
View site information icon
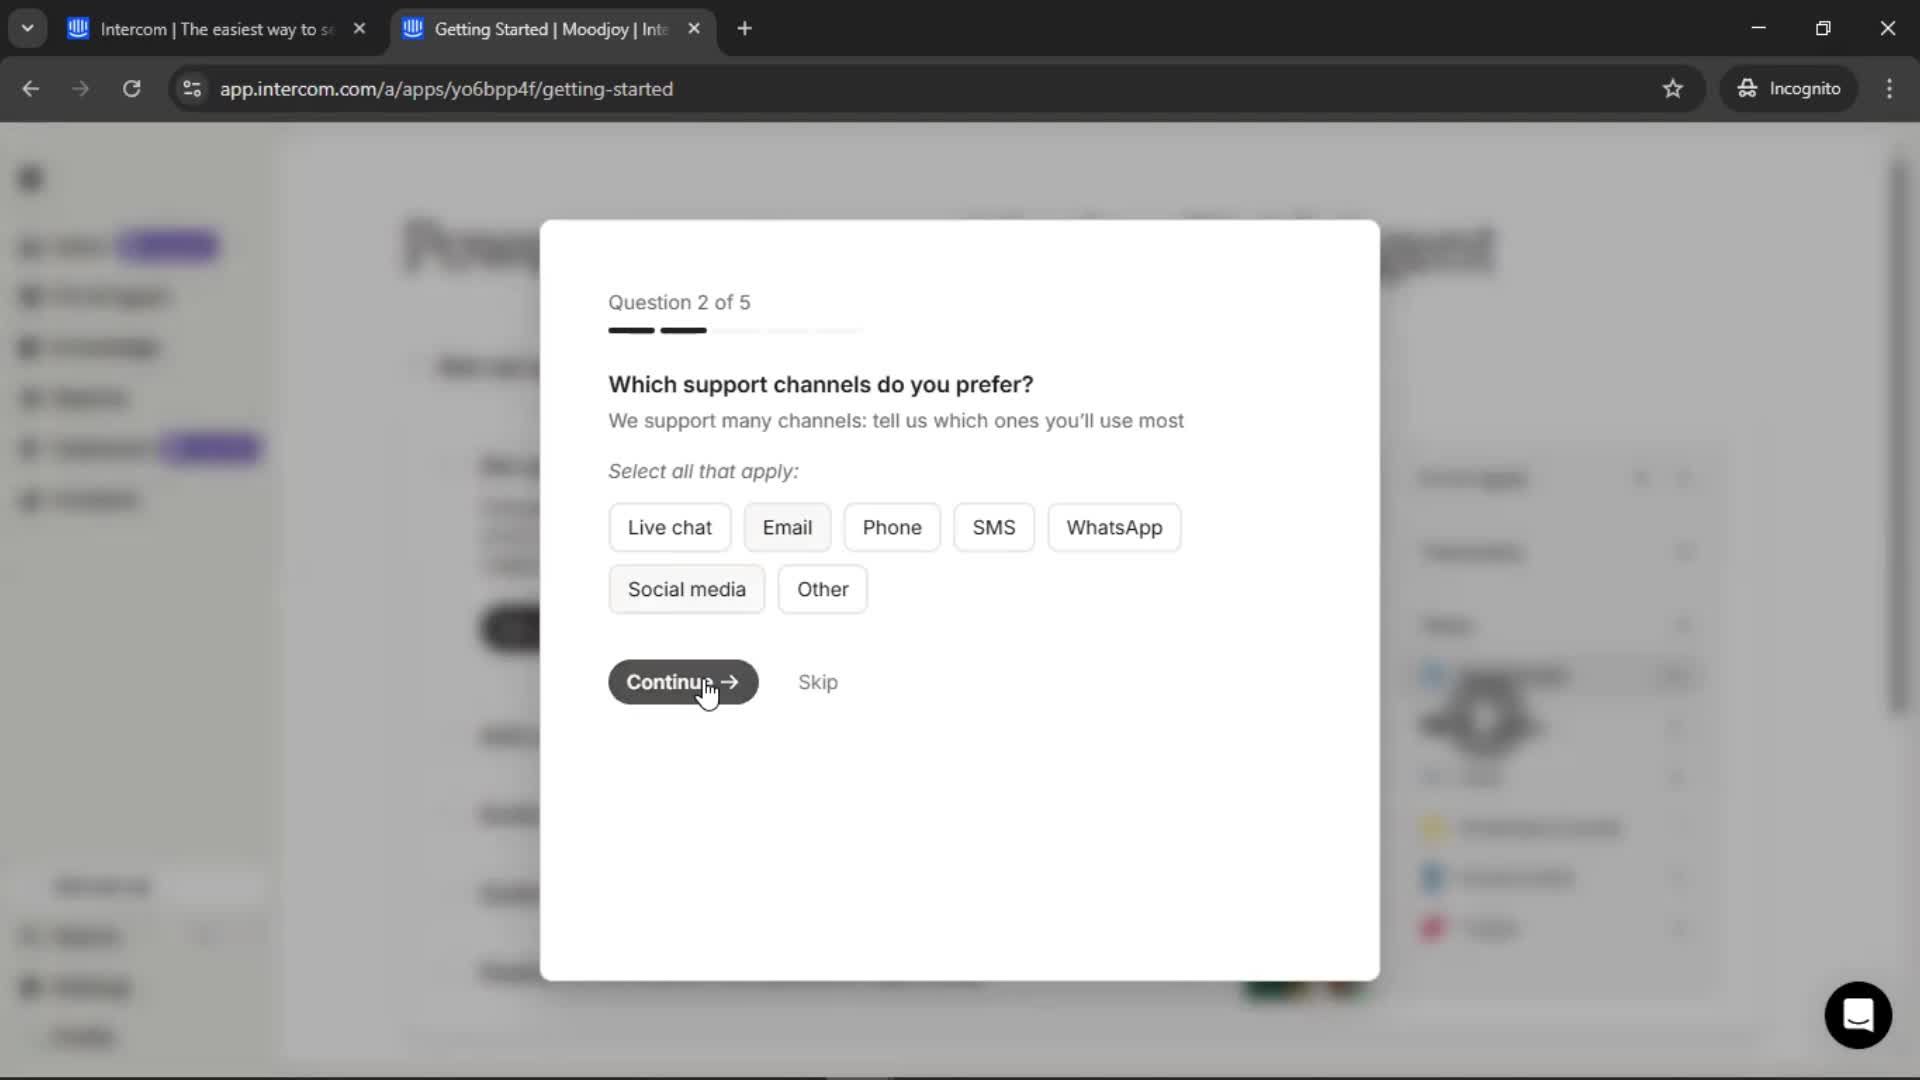[192, 89]
